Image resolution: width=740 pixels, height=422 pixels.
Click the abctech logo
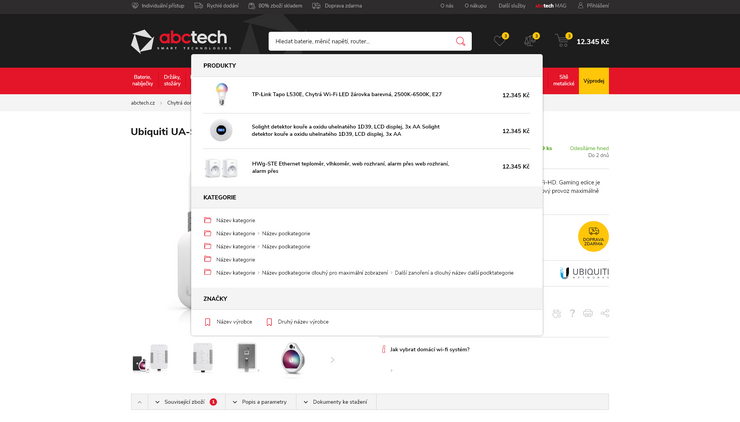pos(179,41)
